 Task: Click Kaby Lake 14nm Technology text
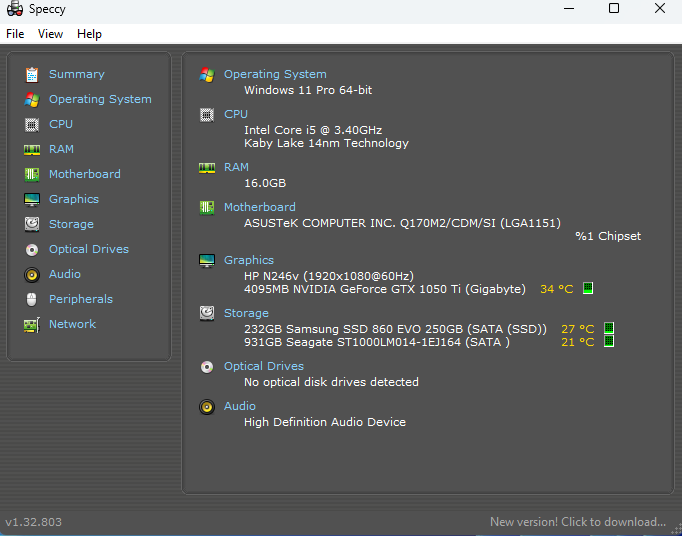click(326, 143)
